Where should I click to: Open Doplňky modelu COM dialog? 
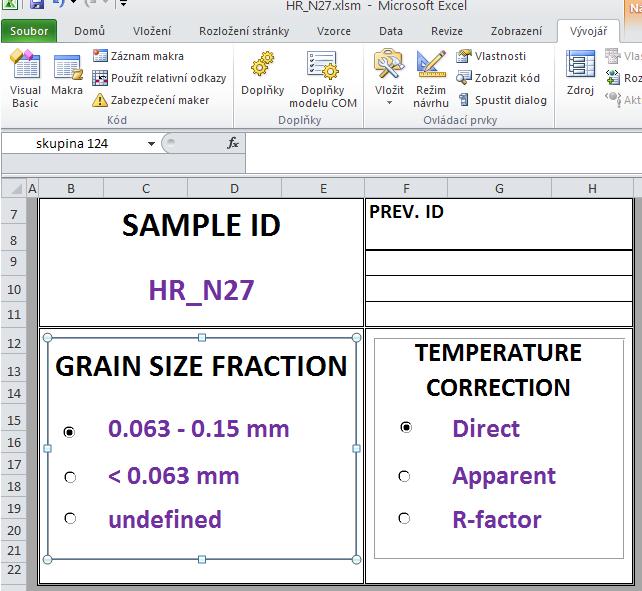[x=323, y=78]
